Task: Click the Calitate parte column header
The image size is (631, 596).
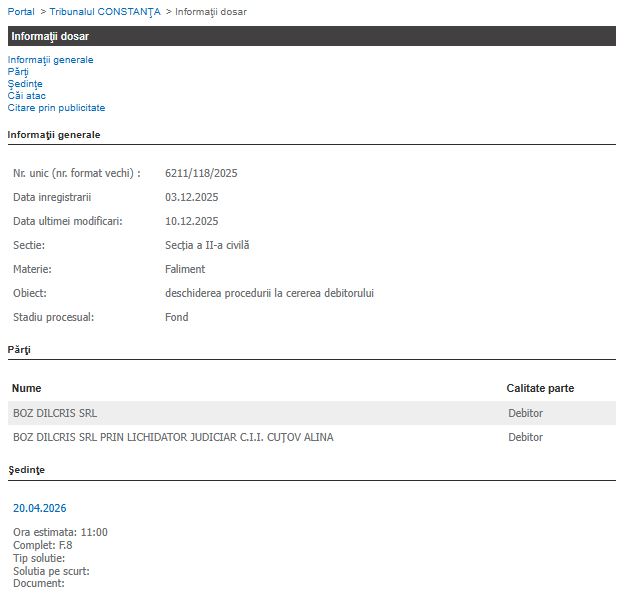Action: (540, 388)
